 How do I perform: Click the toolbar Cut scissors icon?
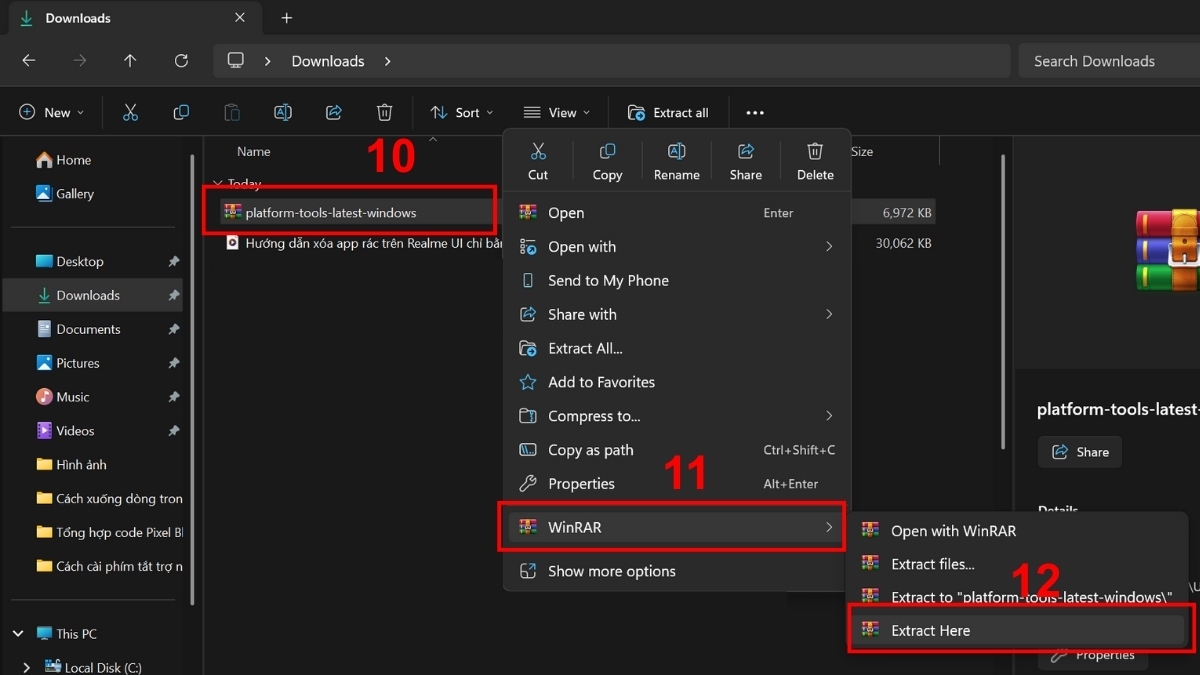(130, 113)
